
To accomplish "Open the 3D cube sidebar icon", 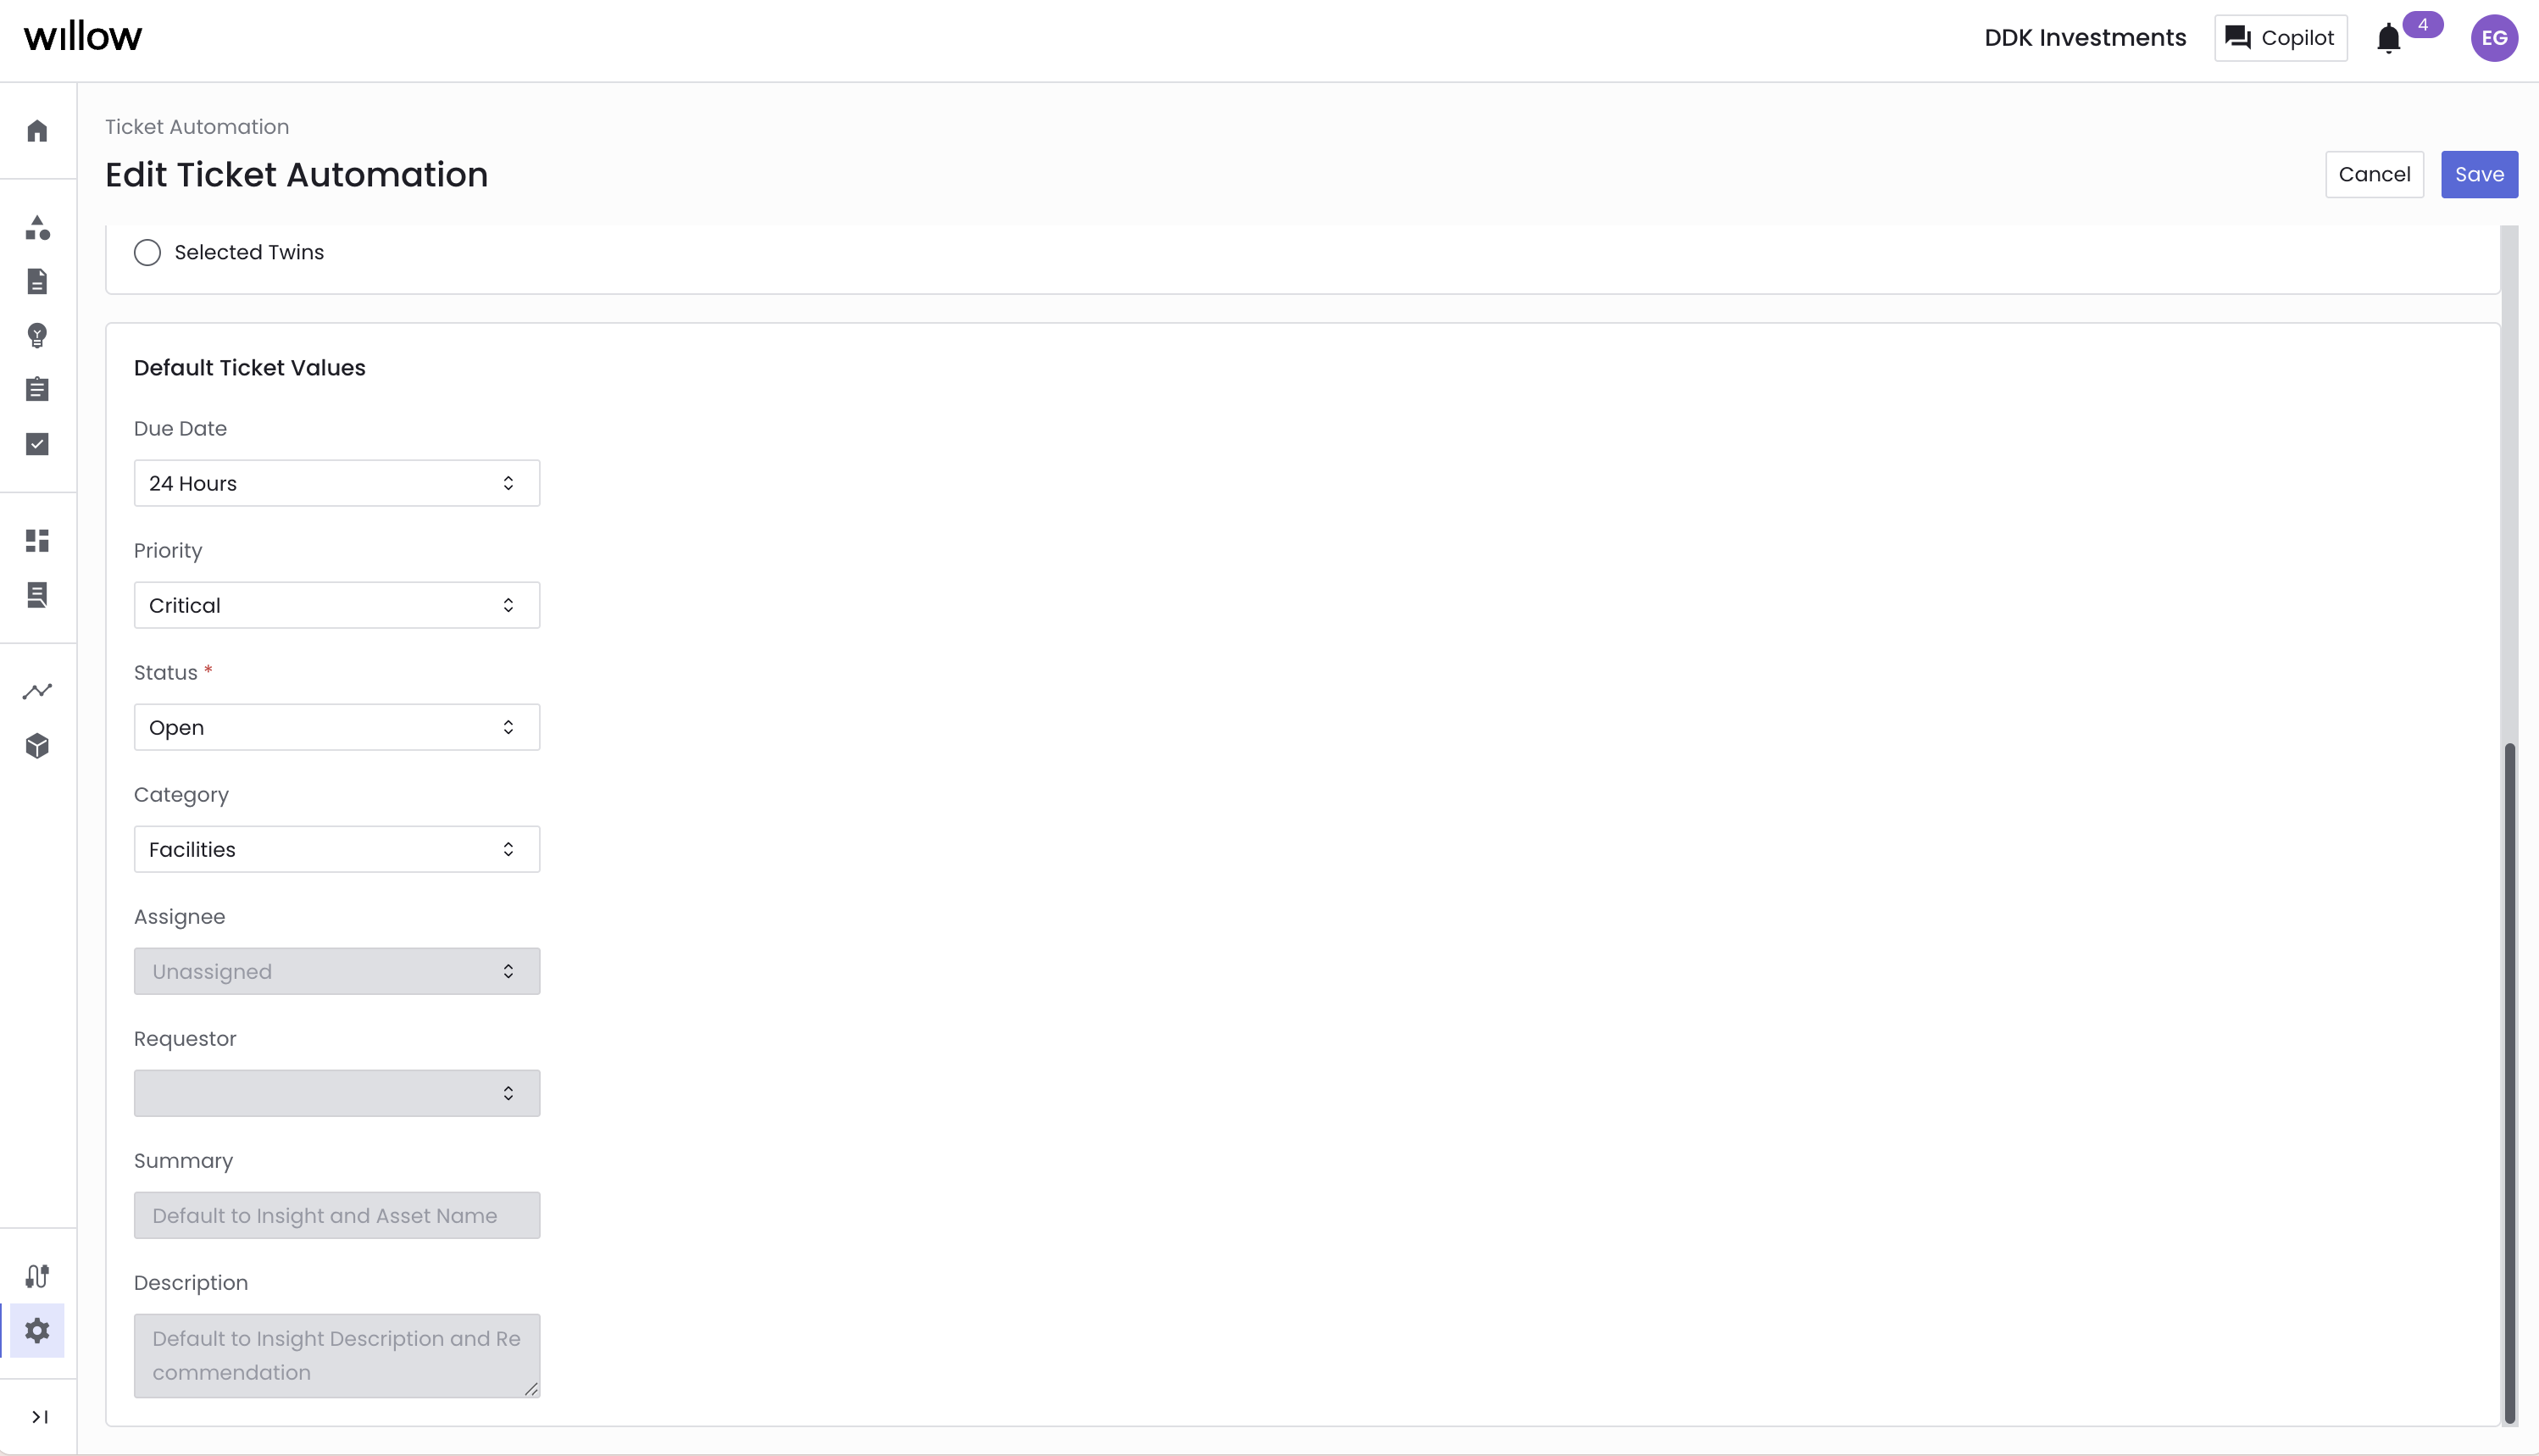I will pos(37,746).
